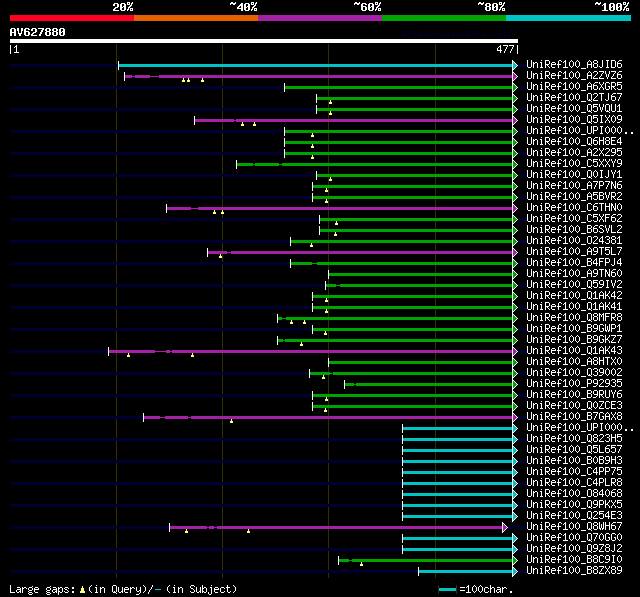Click the cyan alignment bar for B8ZX89
The width and height of the screenshot is (640, 597).
466,571
